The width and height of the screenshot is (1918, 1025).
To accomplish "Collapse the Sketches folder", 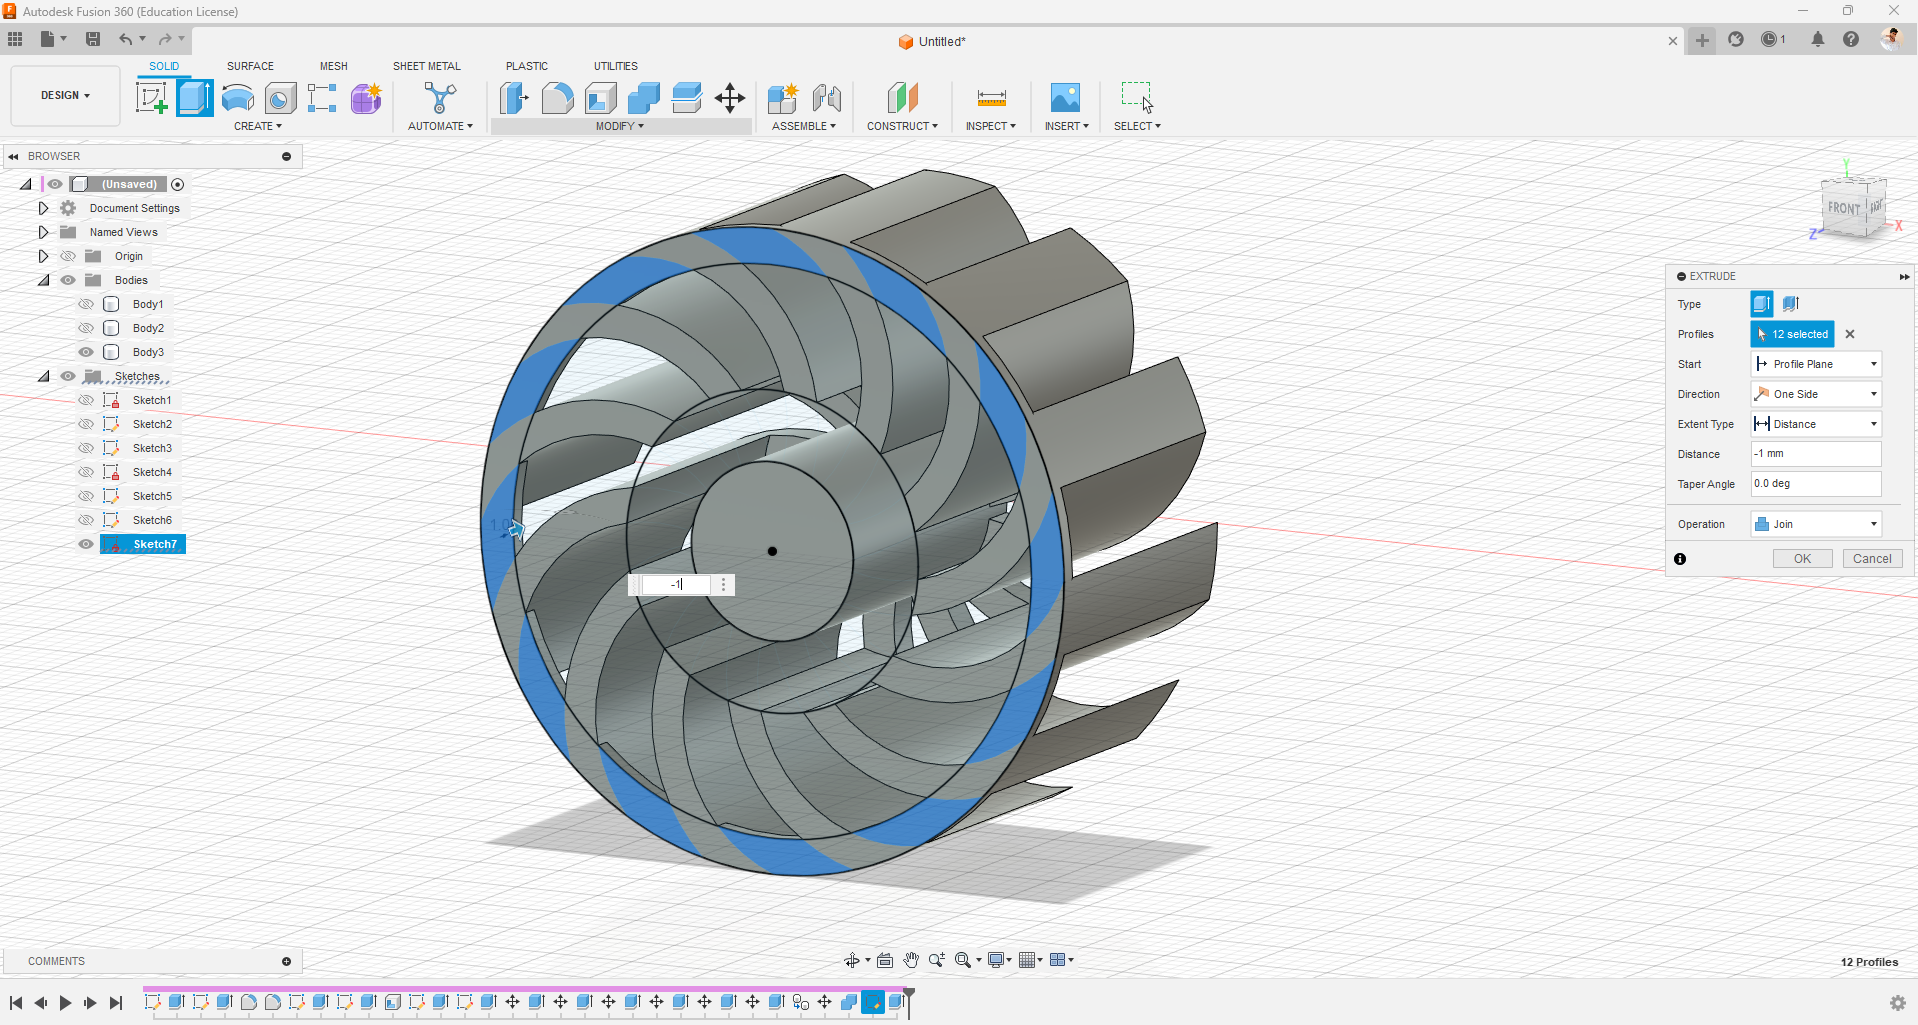I will [x=43, y=376].
